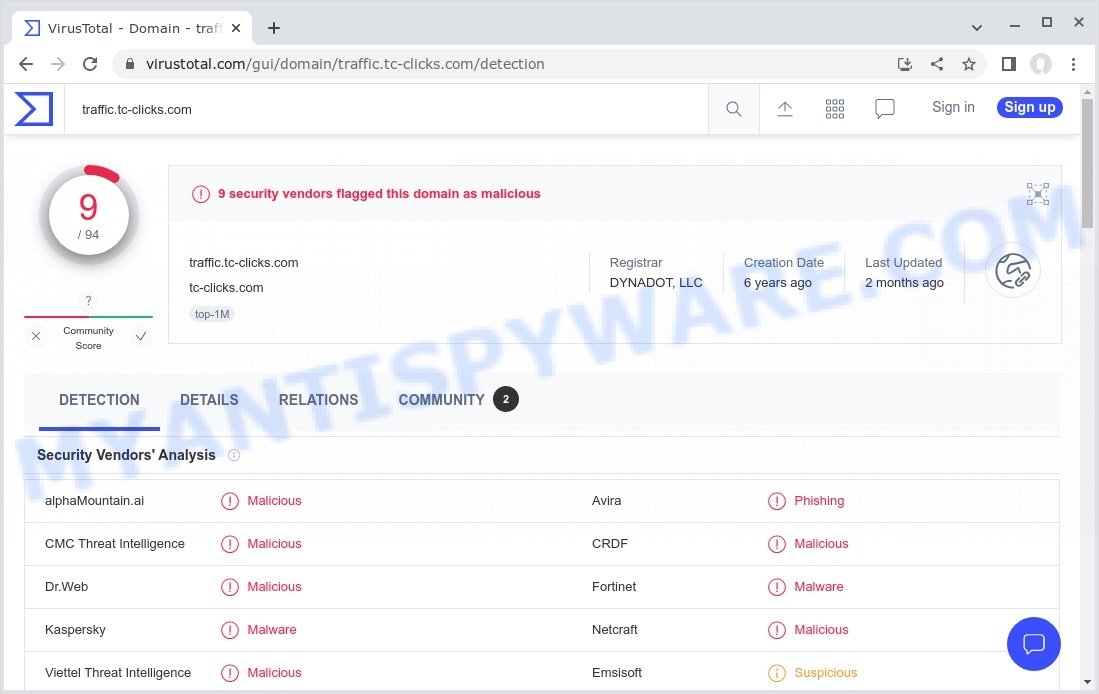
Task: Click the alphaMountain.ai Malicious alert icon
Action: coord(230,501)
